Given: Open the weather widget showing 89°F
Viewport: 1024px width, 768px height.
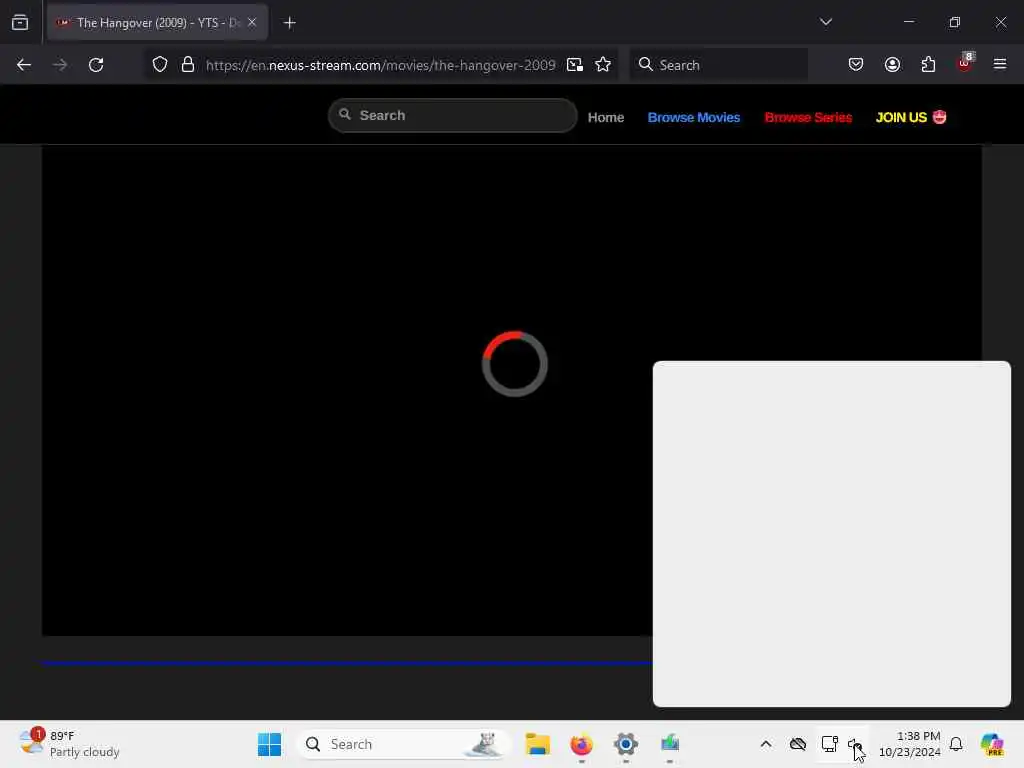Looking at the screenshot, I should pyautogui.click(x=69, y=744).
